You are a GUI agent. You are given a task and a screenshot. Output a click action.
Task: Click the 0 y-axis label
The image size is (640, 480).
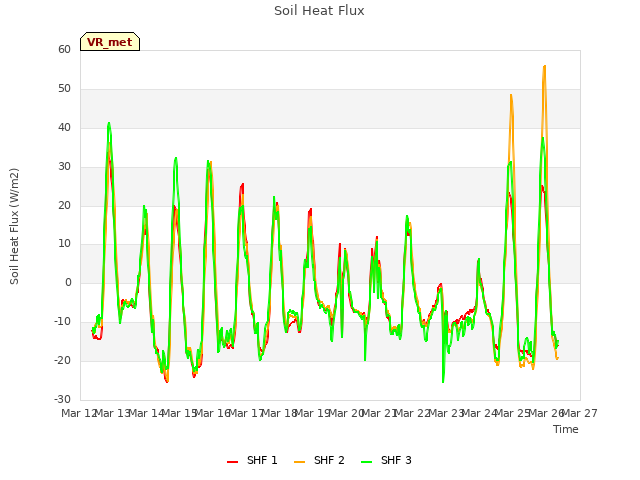(68, 282)
